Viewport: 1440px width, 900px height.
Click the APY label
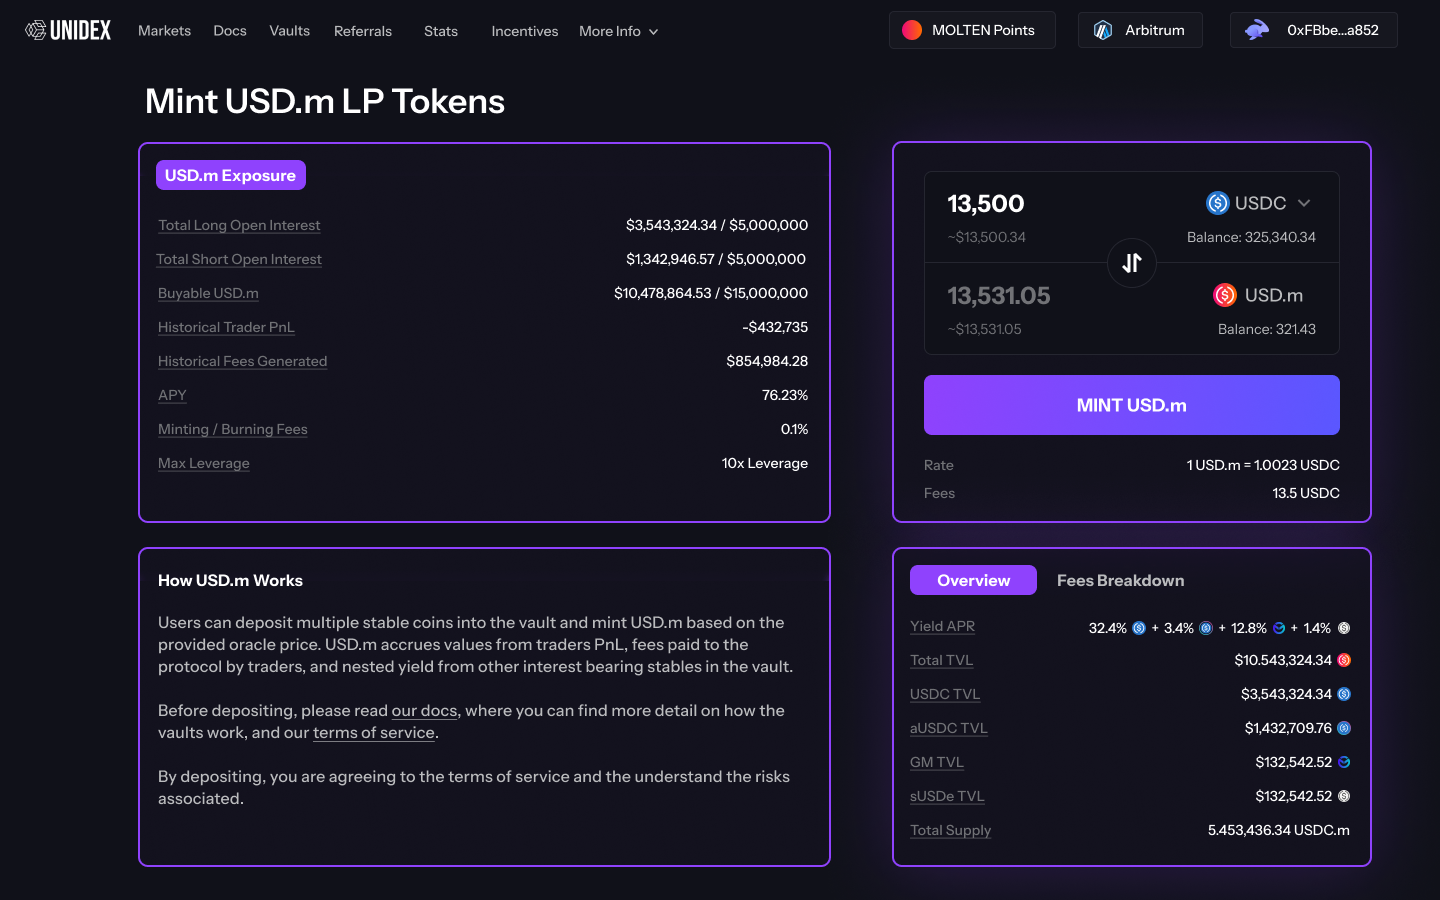click(172, 395)
